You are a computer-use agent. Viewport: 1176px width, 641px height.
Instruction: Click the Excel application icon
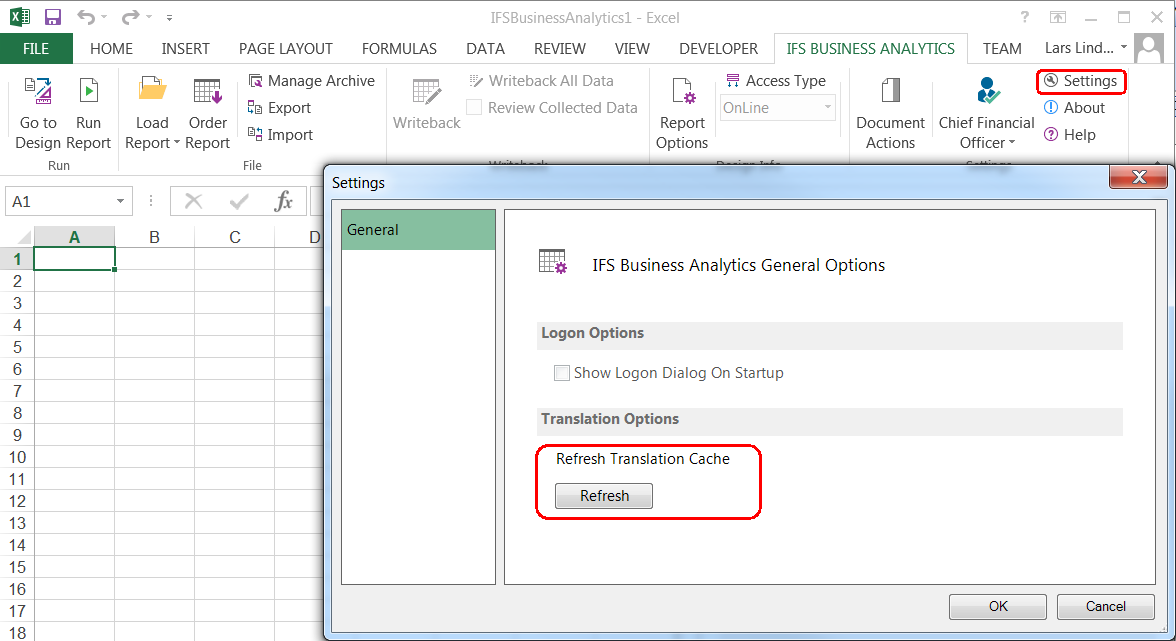[x=20, y=17]
